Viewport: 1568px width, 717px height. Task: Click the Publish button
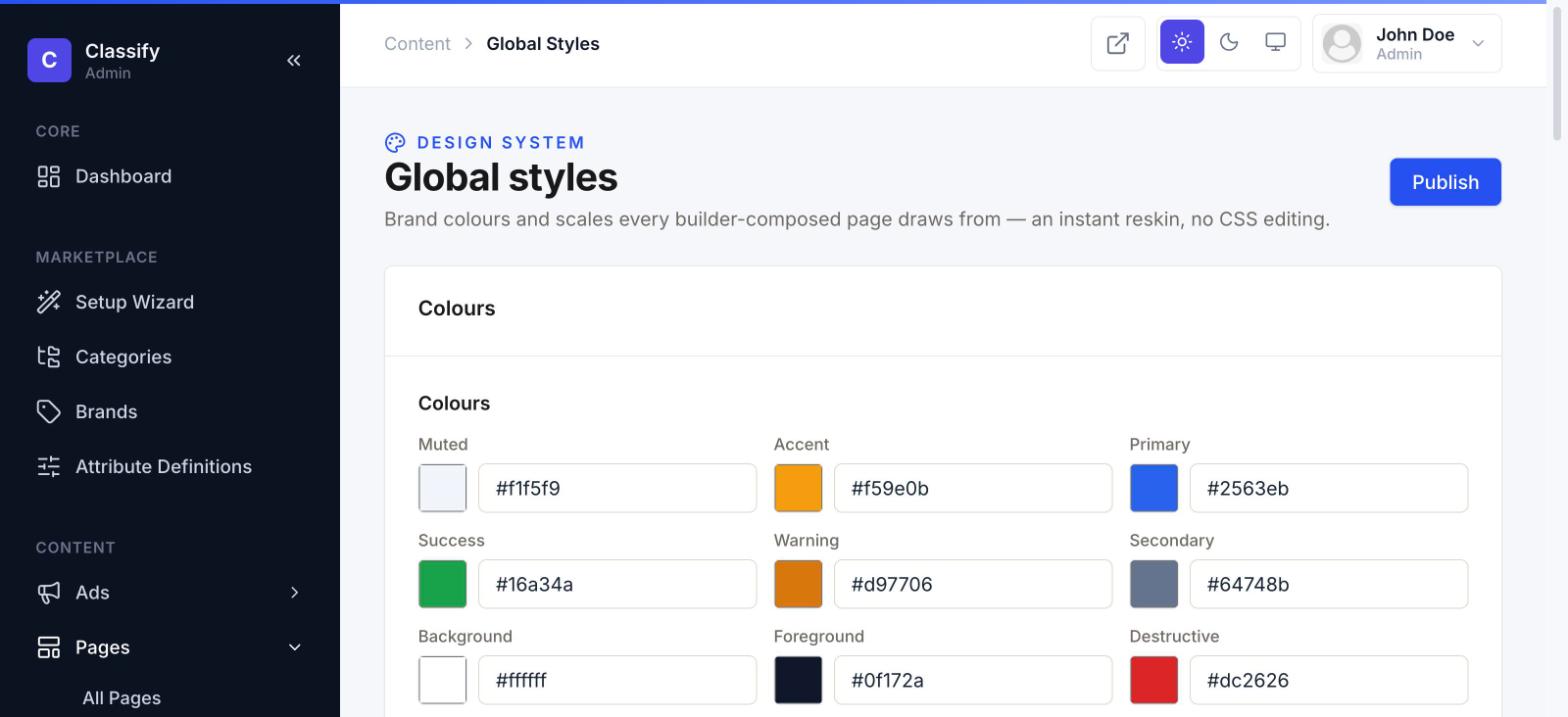tap(1445, 182)
